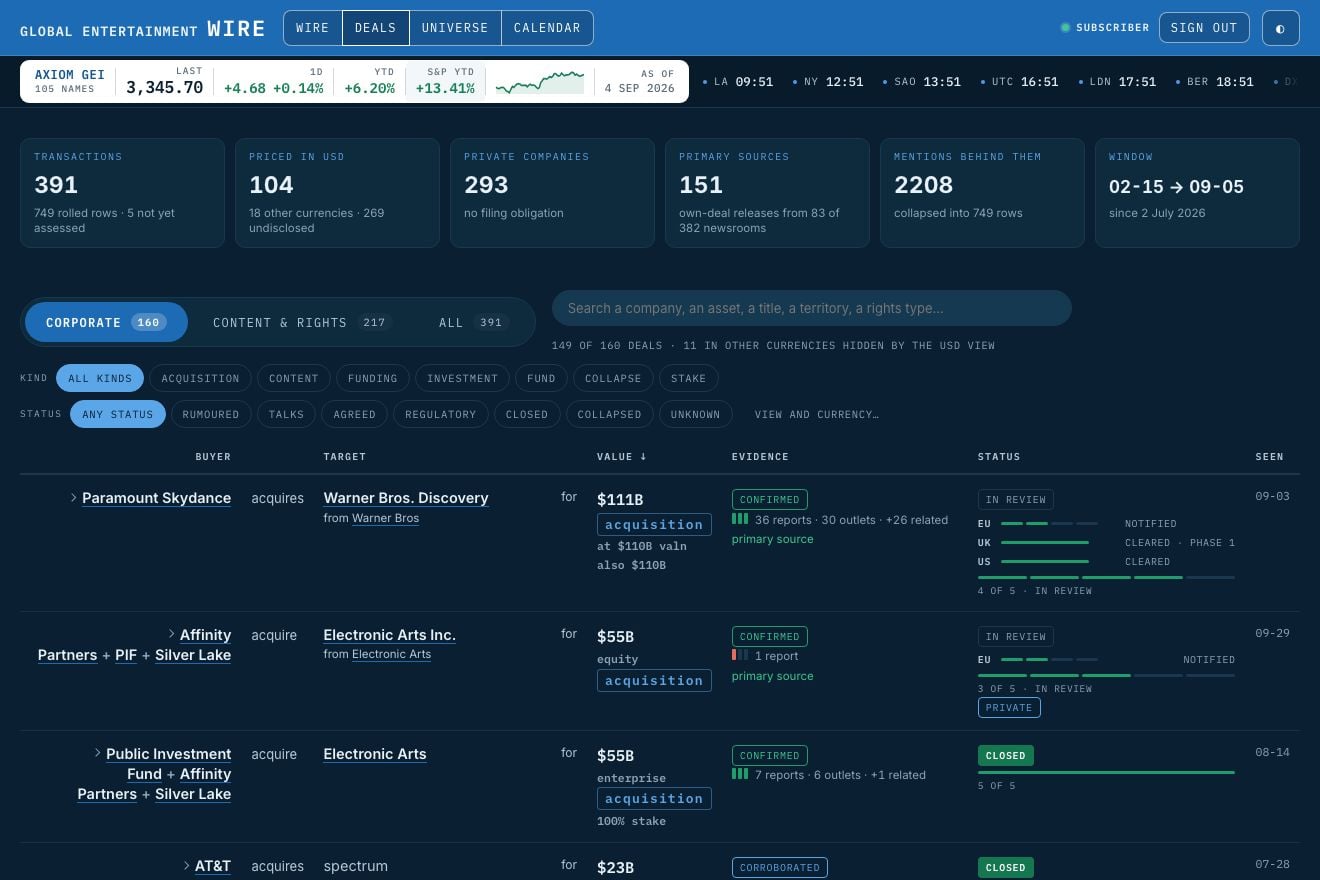The width and height of the screenshot is (1320, 880).
Task: Open the Transactions 391 summary card
Action: click(x=122, y=193)
